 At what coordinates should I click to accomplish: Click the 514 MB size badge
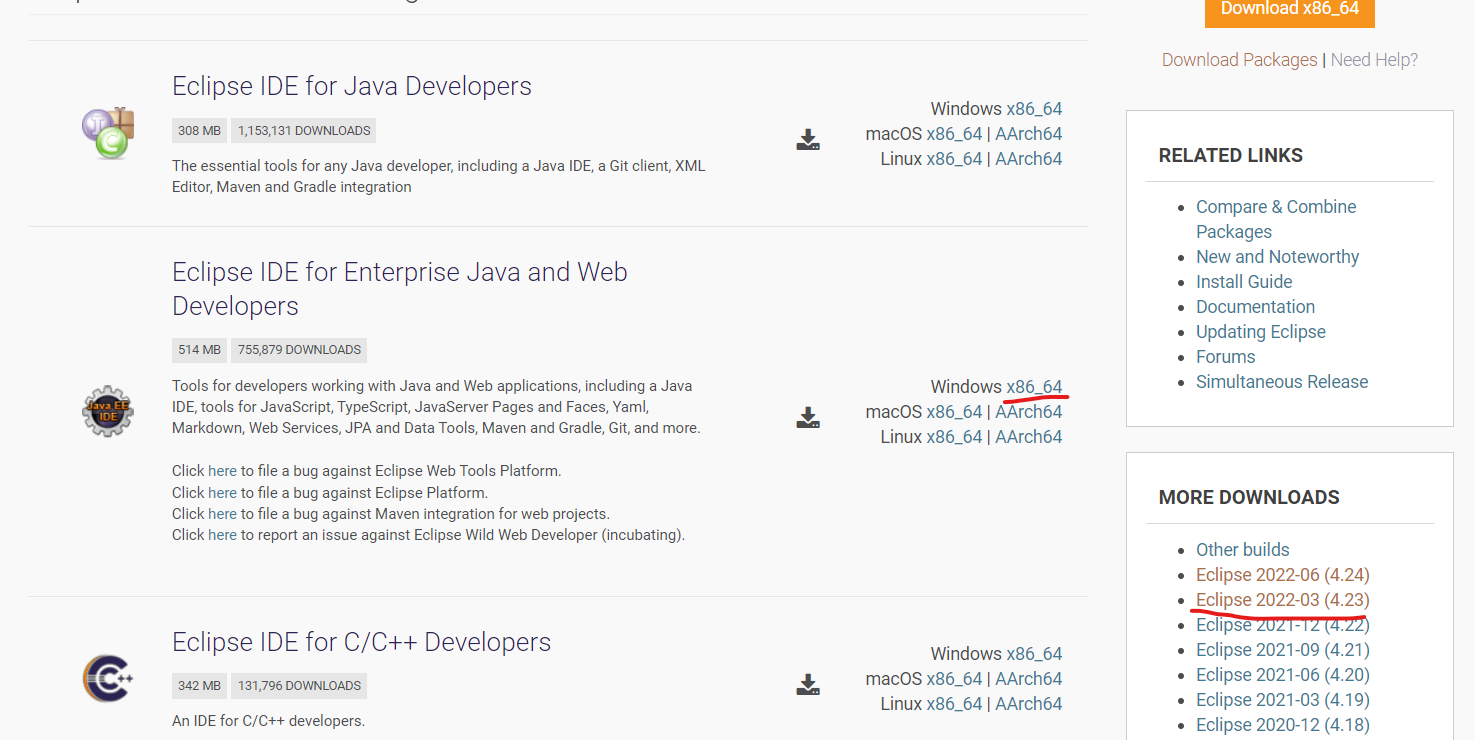coord(199,350)
